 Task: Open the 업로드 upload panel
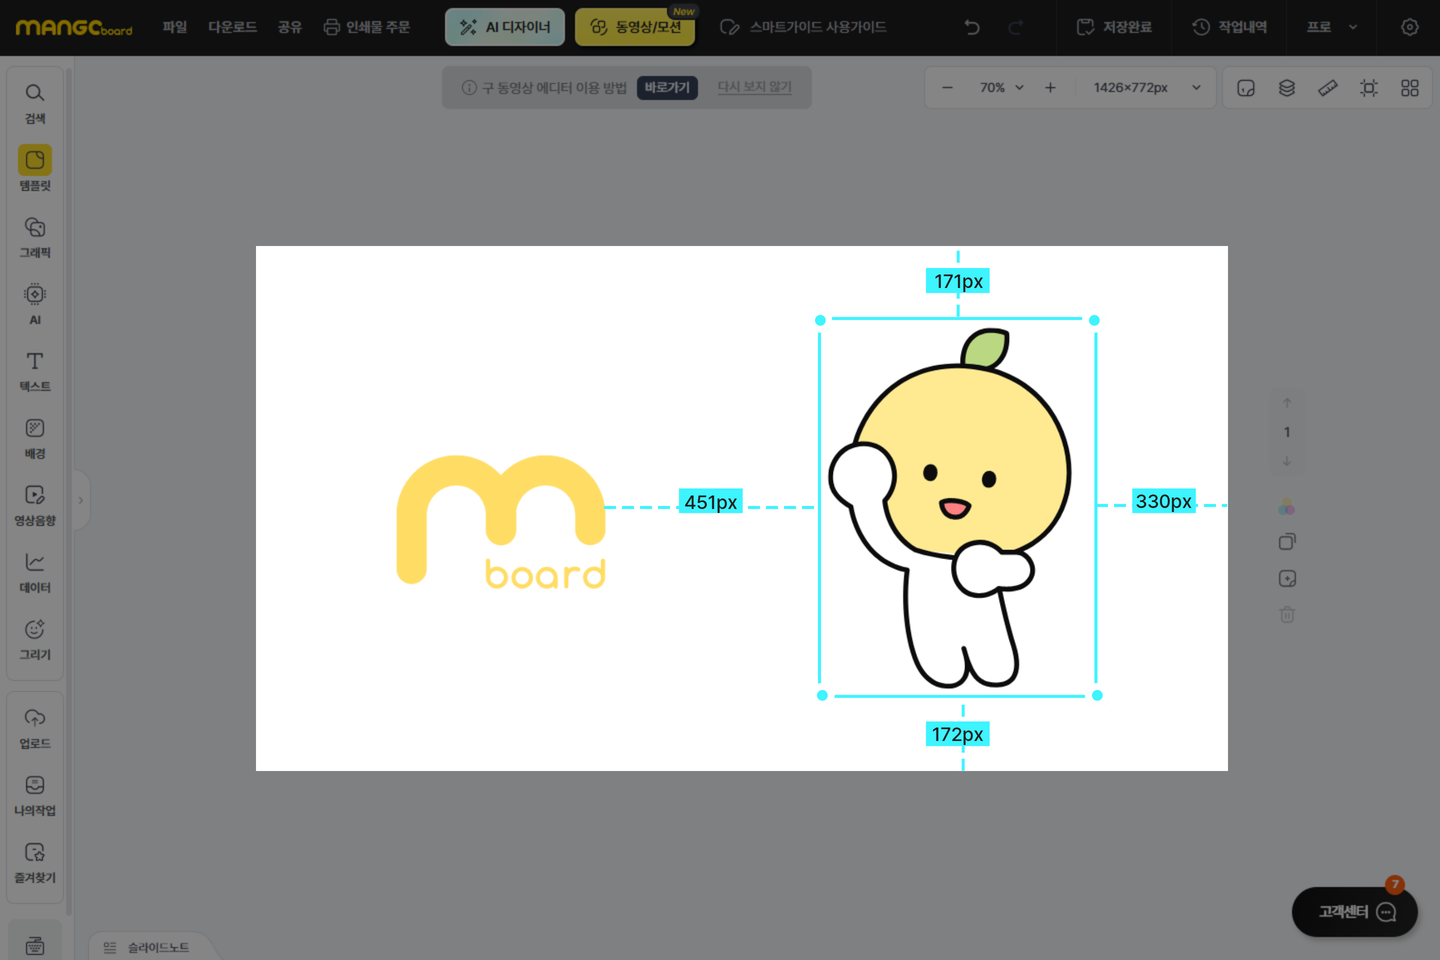tap(35, 727)
